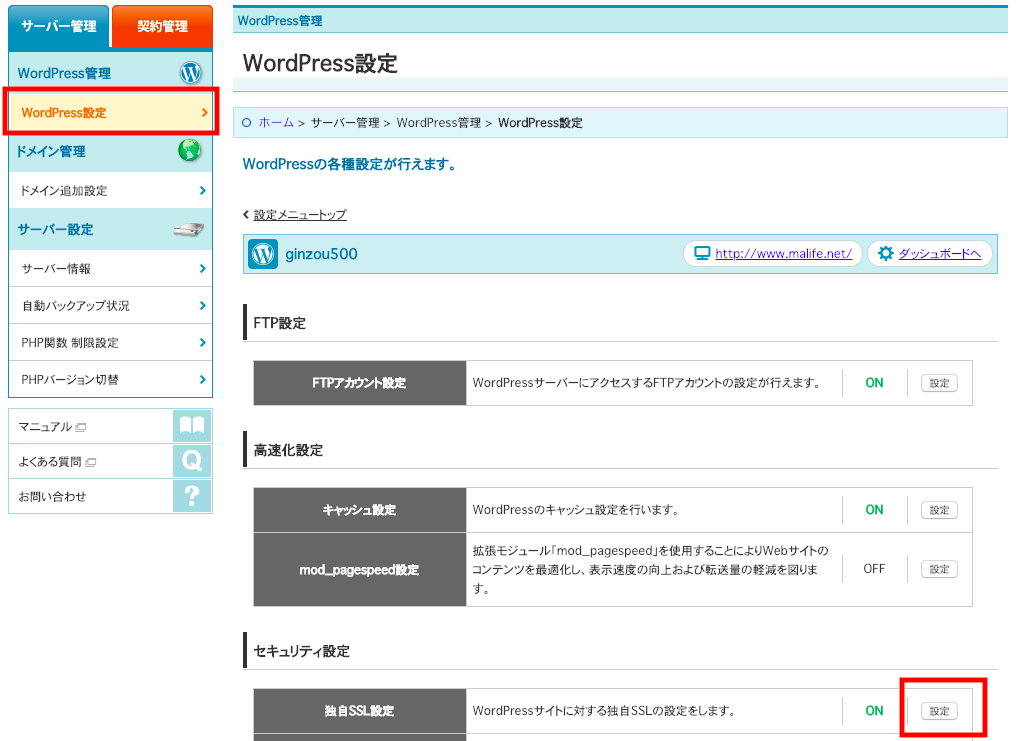This screenshot has height=741, width=1022.
Task: Click the ドメイン管理 sidebar heading
Action: [51, 151]
